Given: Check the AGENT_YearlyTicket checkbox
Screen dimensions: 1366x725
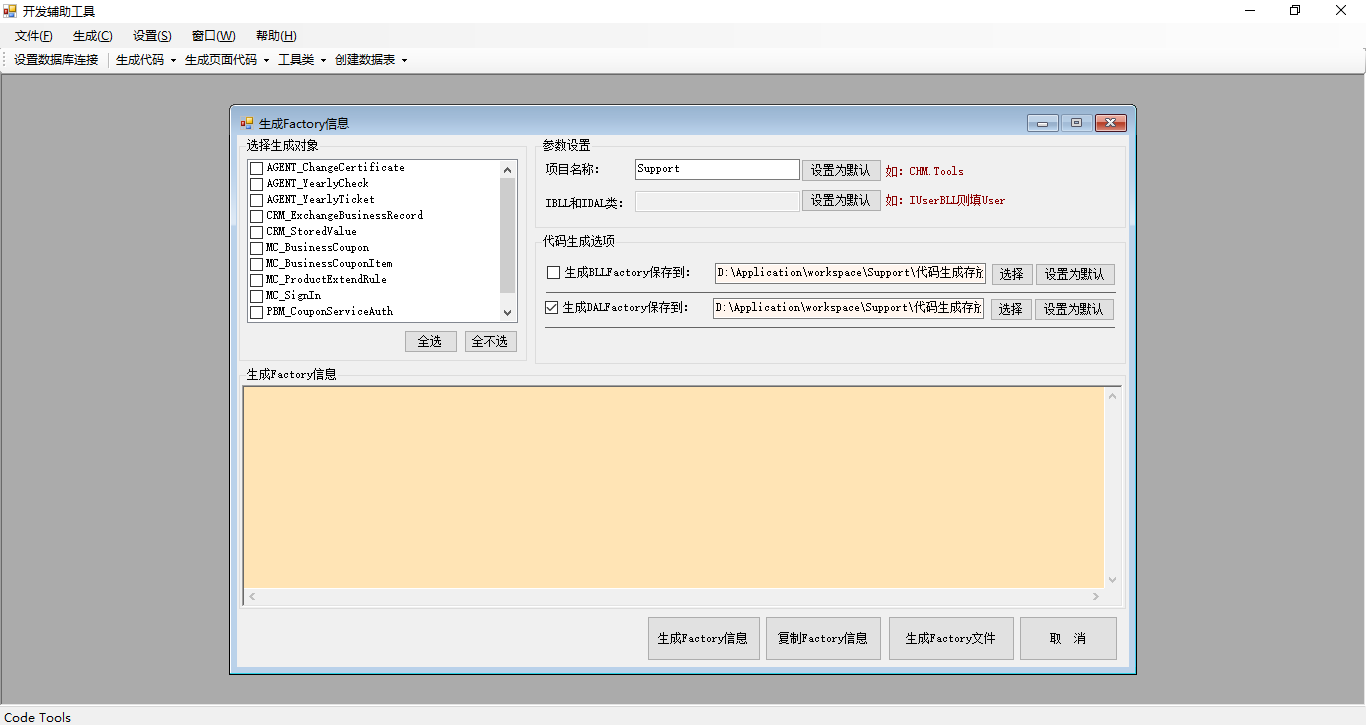Looking at the screenshot, I should (x=257, y=200).
